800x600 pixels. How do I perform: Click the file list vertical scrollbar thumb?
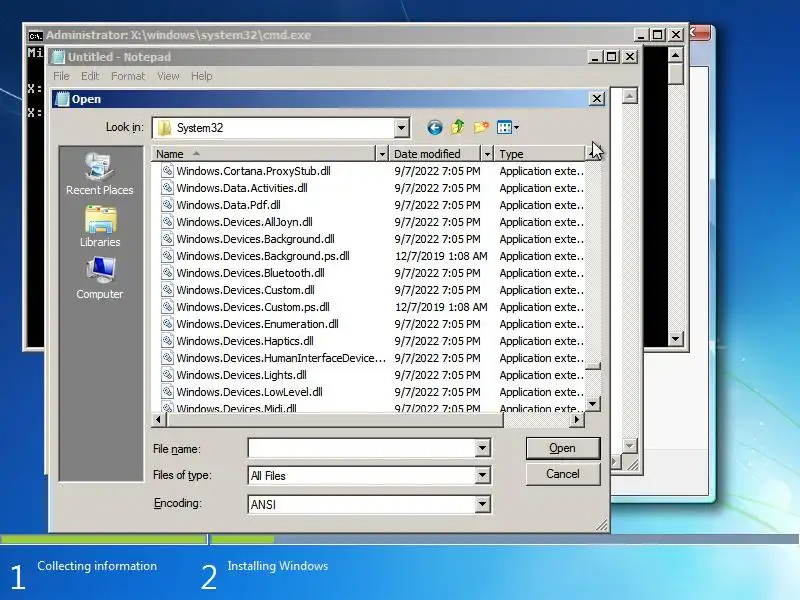[x=592, y=366]
